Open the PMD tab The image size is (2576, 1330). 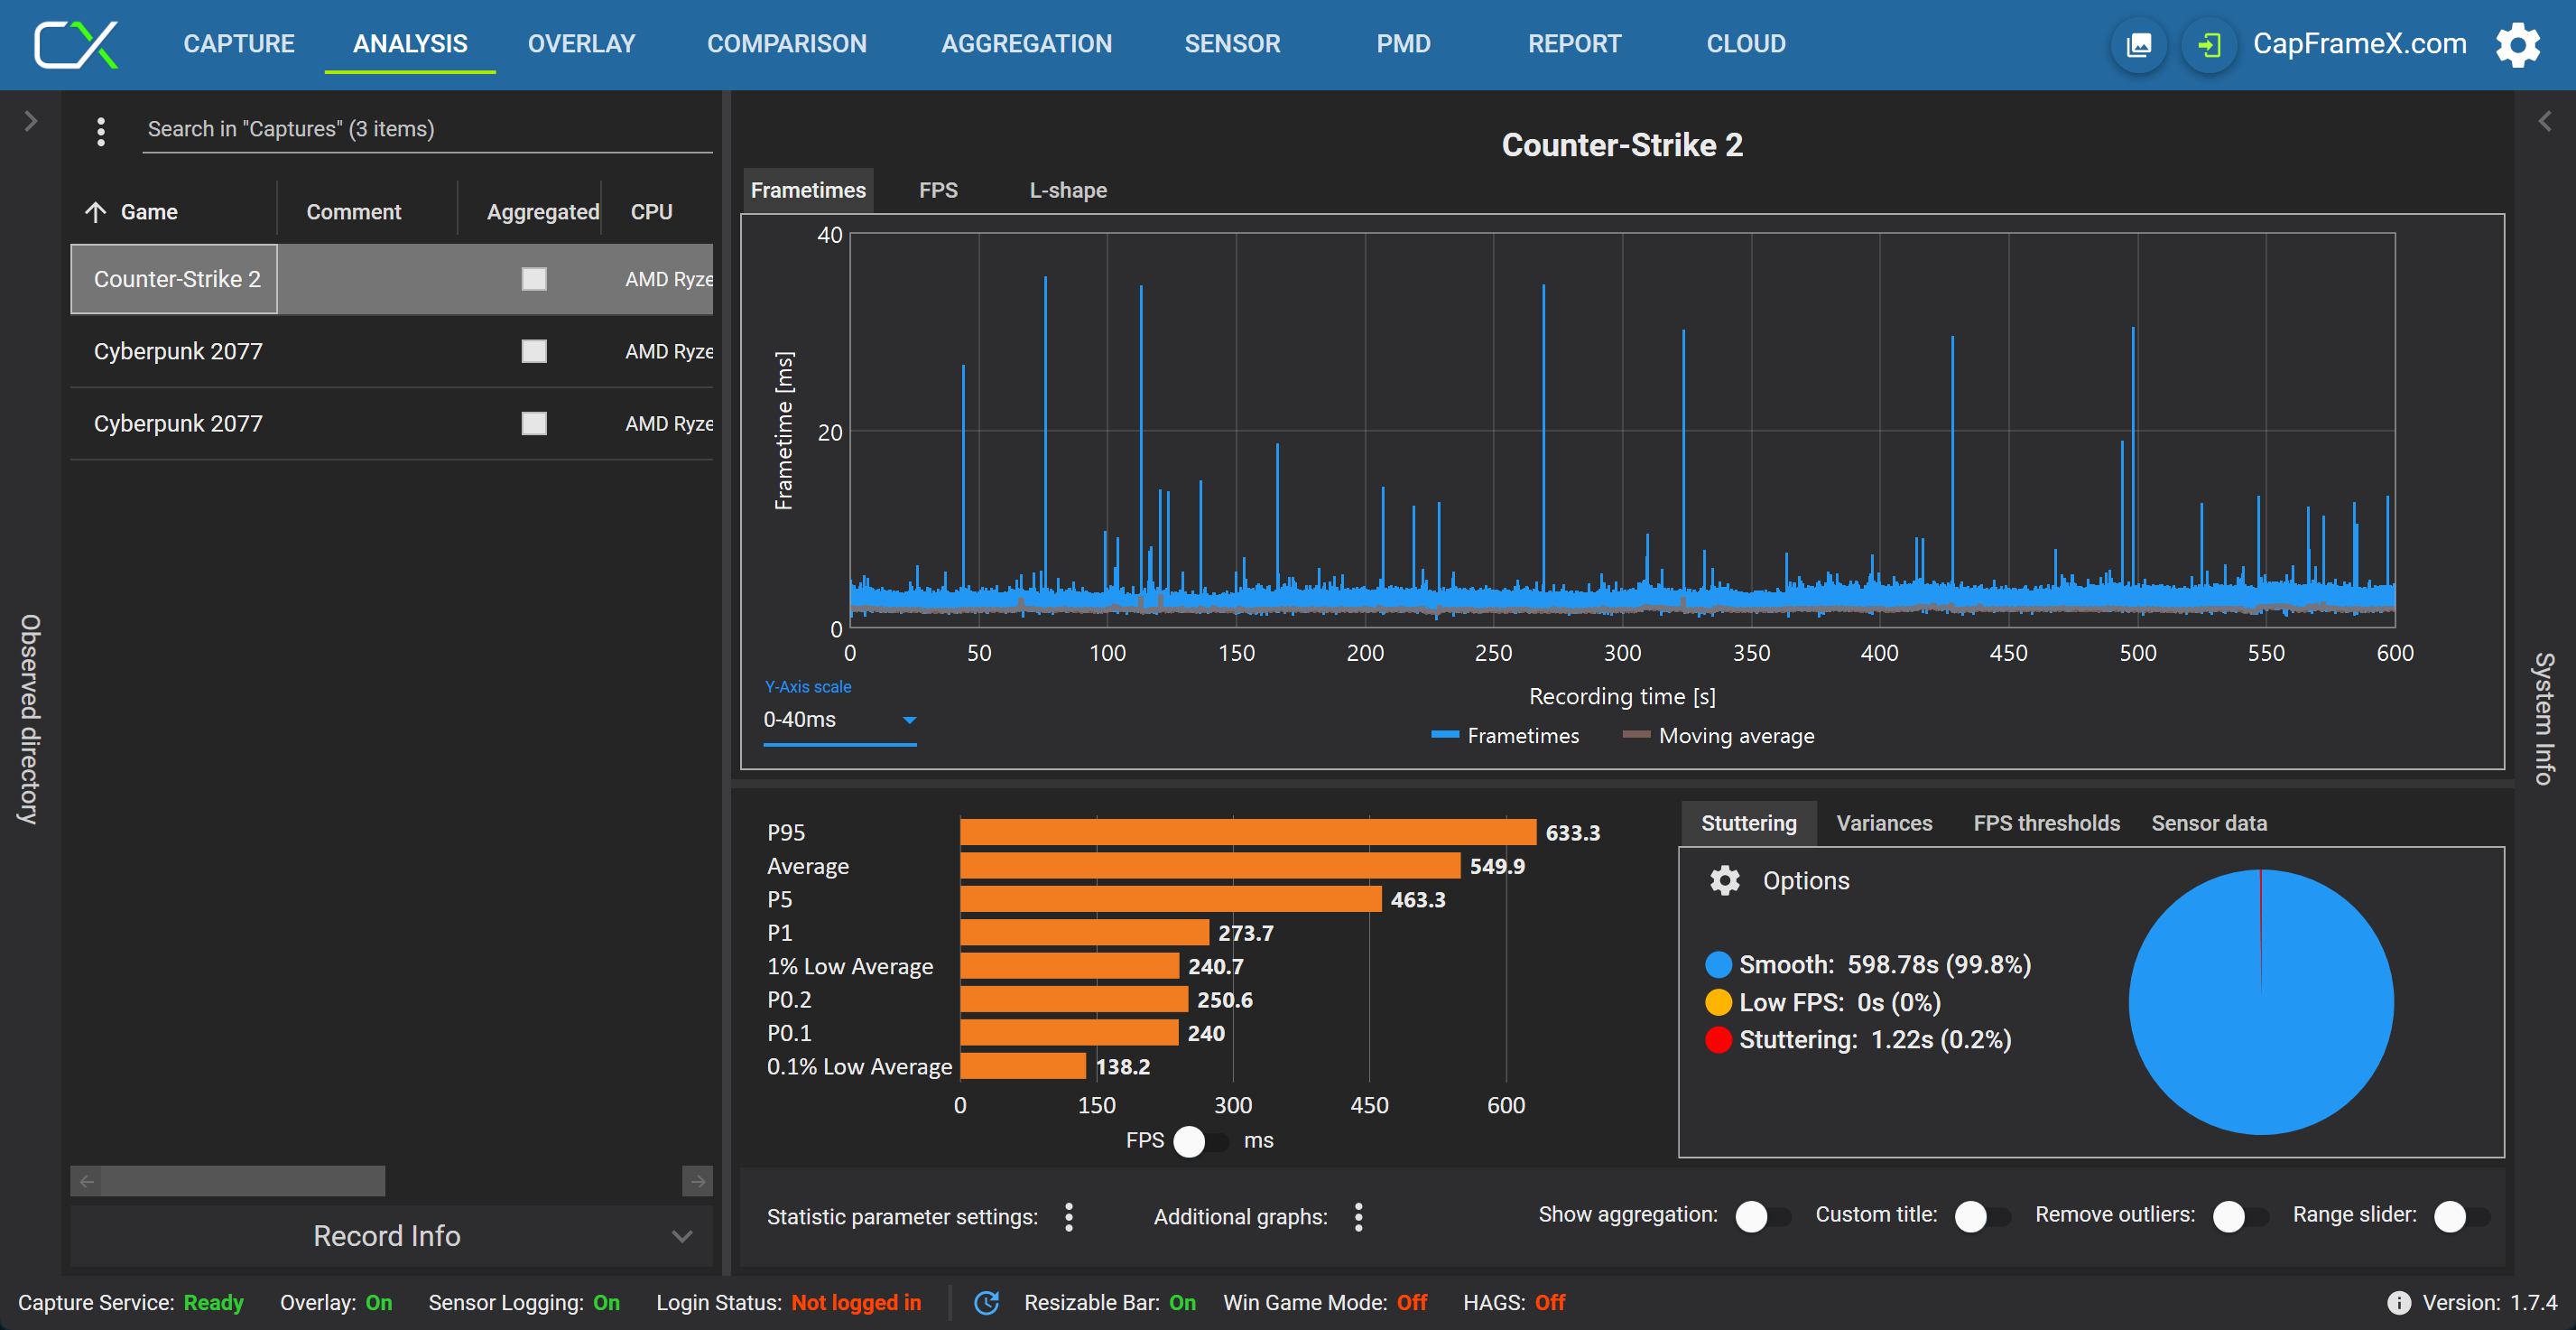click(x=1403, y=44)
